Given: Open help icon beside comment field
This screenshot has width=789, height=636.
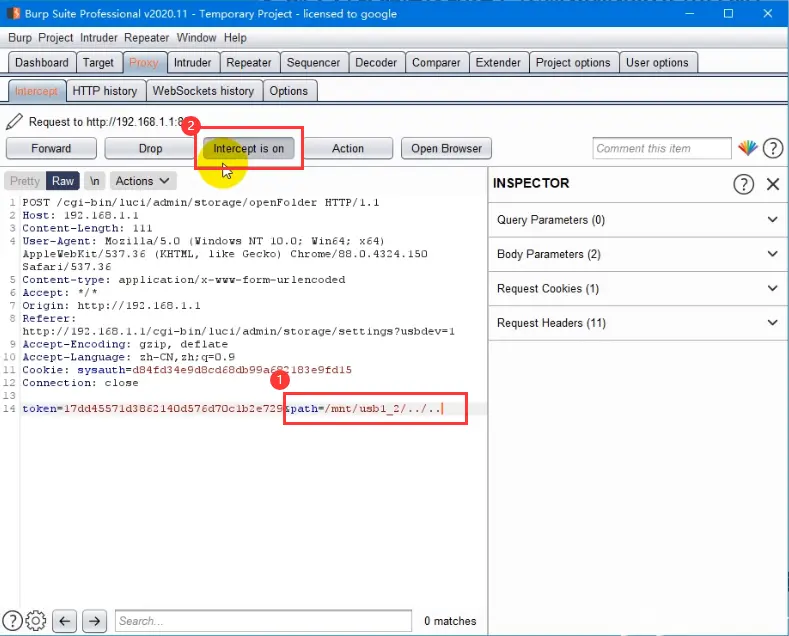Looking at the screenshot, I should point(773,148).
